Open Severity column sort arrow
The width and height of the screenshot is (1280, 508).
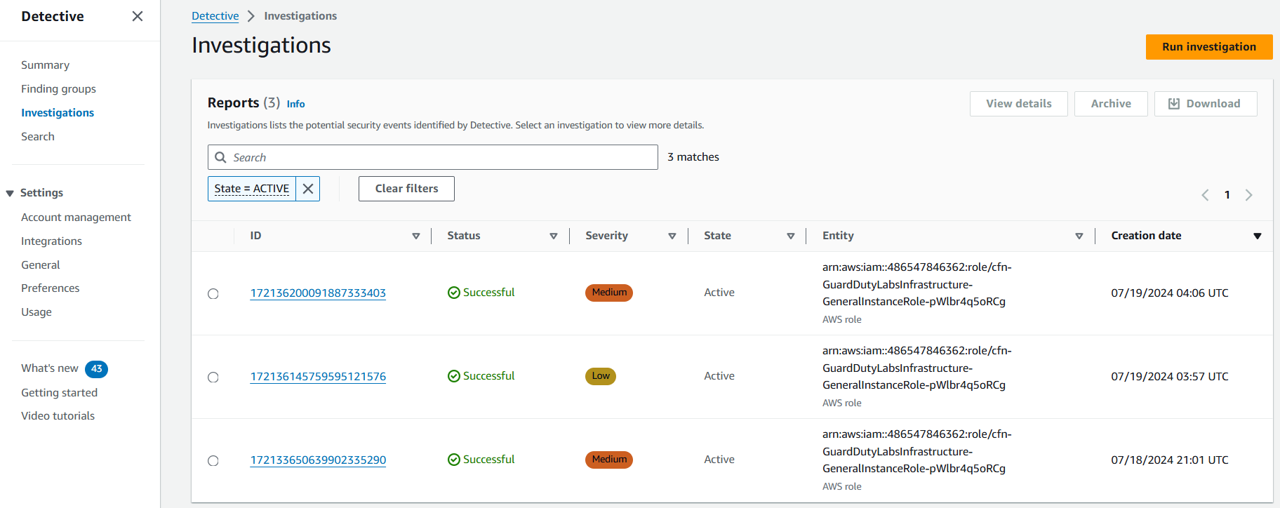(672, 236)
